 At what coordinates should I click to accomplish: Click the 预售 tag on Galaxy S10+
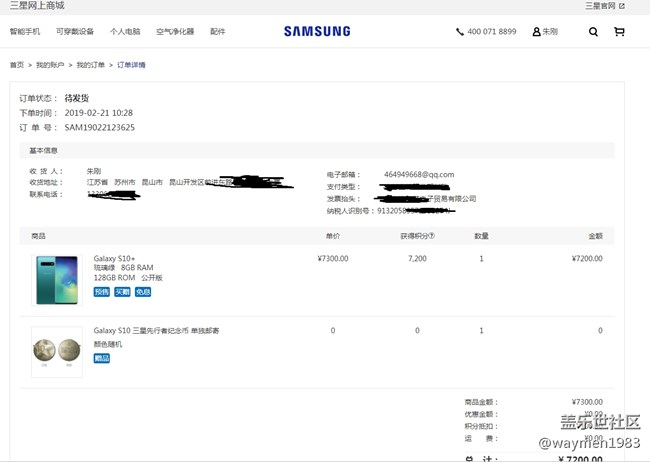coord(102,292)
